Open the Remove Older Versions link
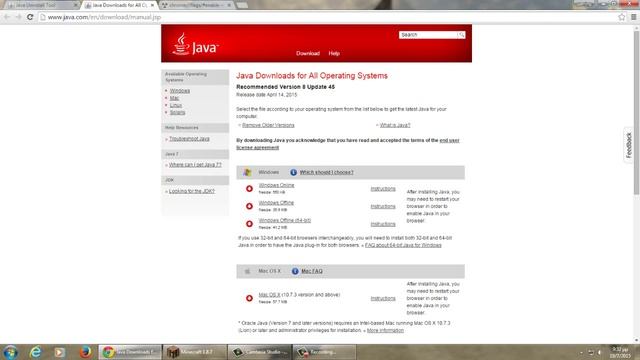 pos(268,125)
